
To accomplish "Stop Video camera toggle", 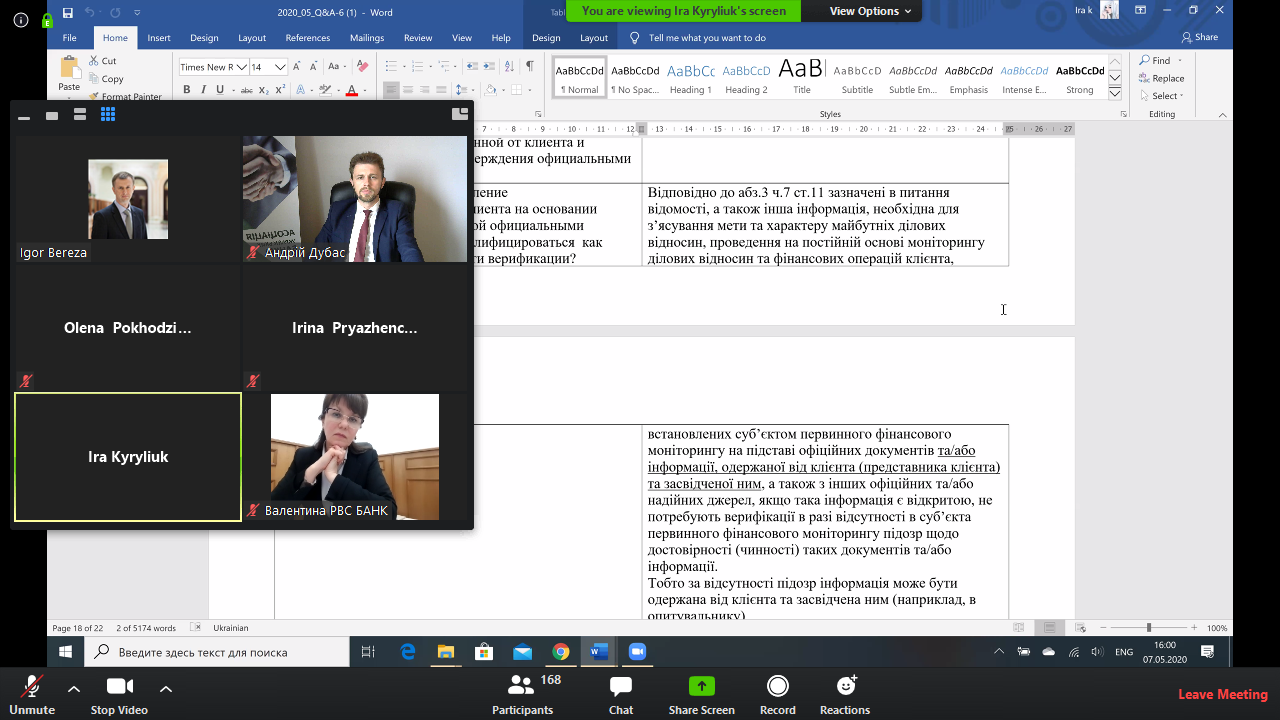I will coord(119,692).
